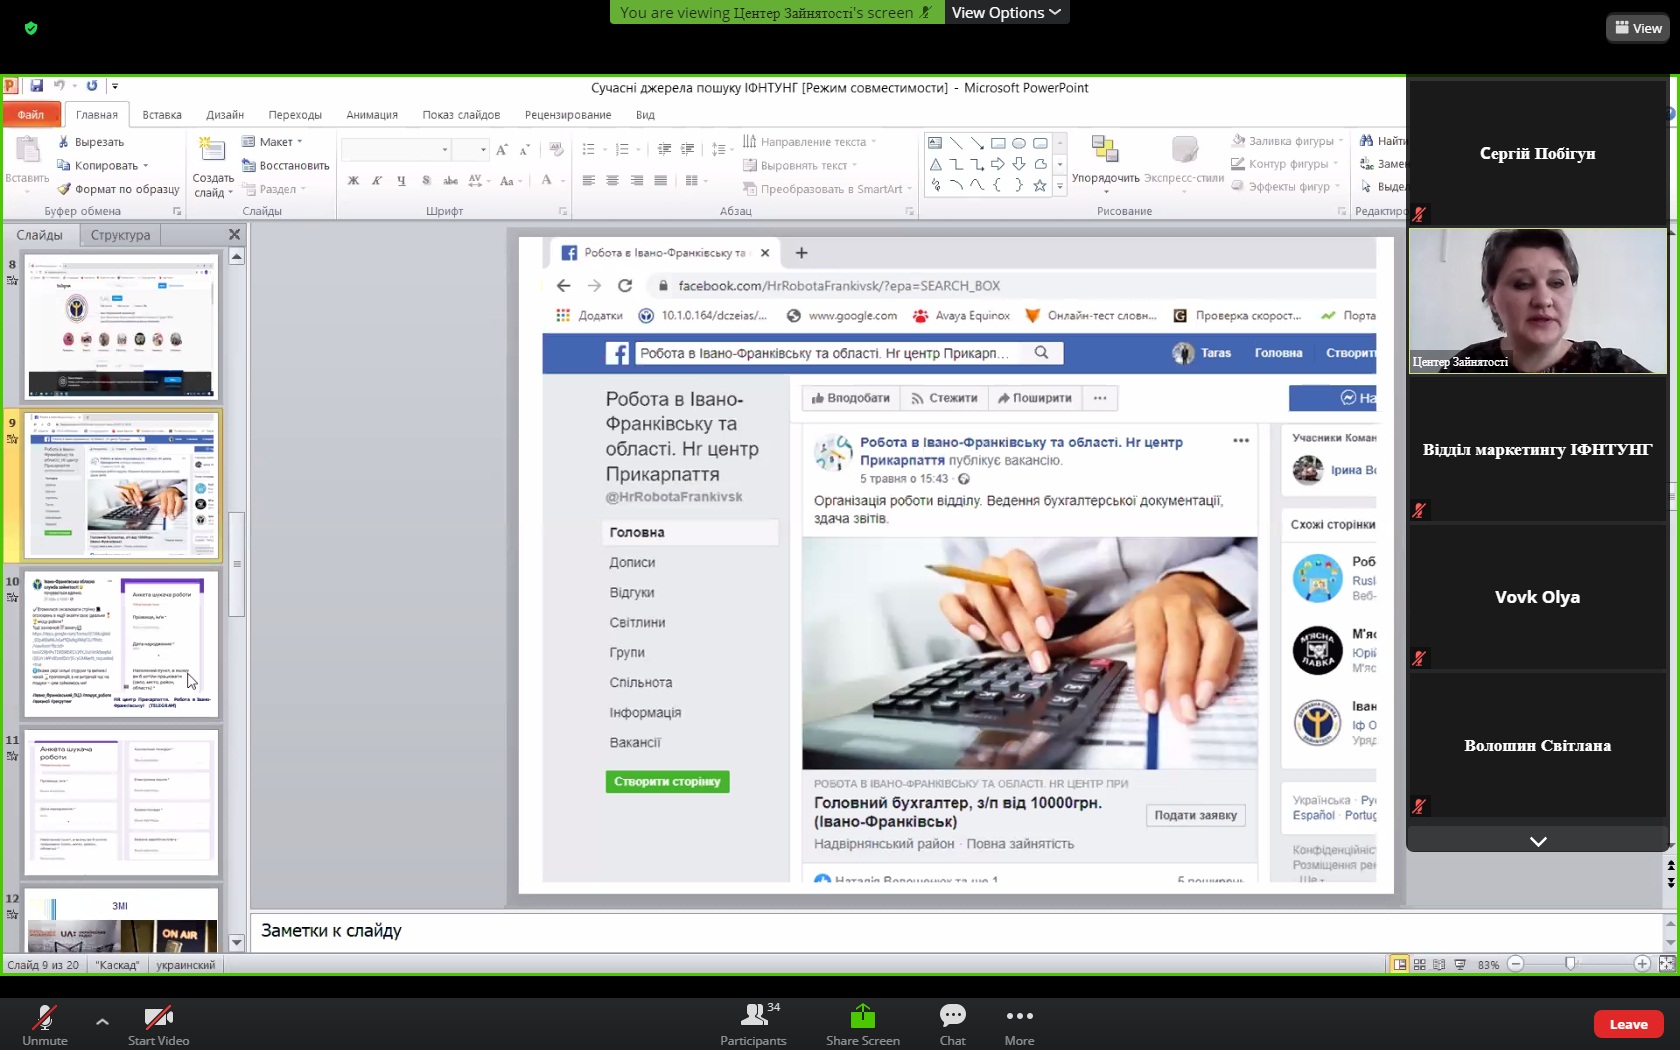Viewport: 1680px width, 1050px height.
Task: Expand the View Options dropdown
Action: [x=1006, y=12]
